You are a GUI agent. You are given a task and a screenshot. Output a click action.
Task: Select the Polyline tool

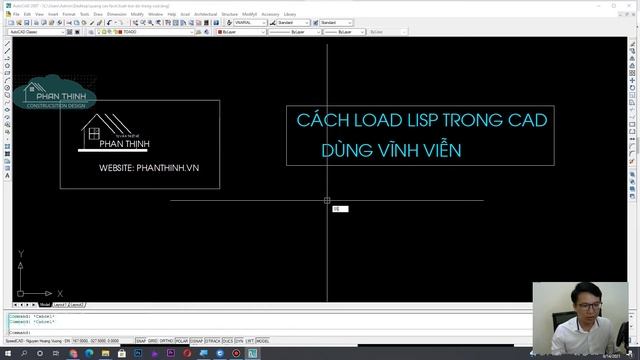point(7,58)
